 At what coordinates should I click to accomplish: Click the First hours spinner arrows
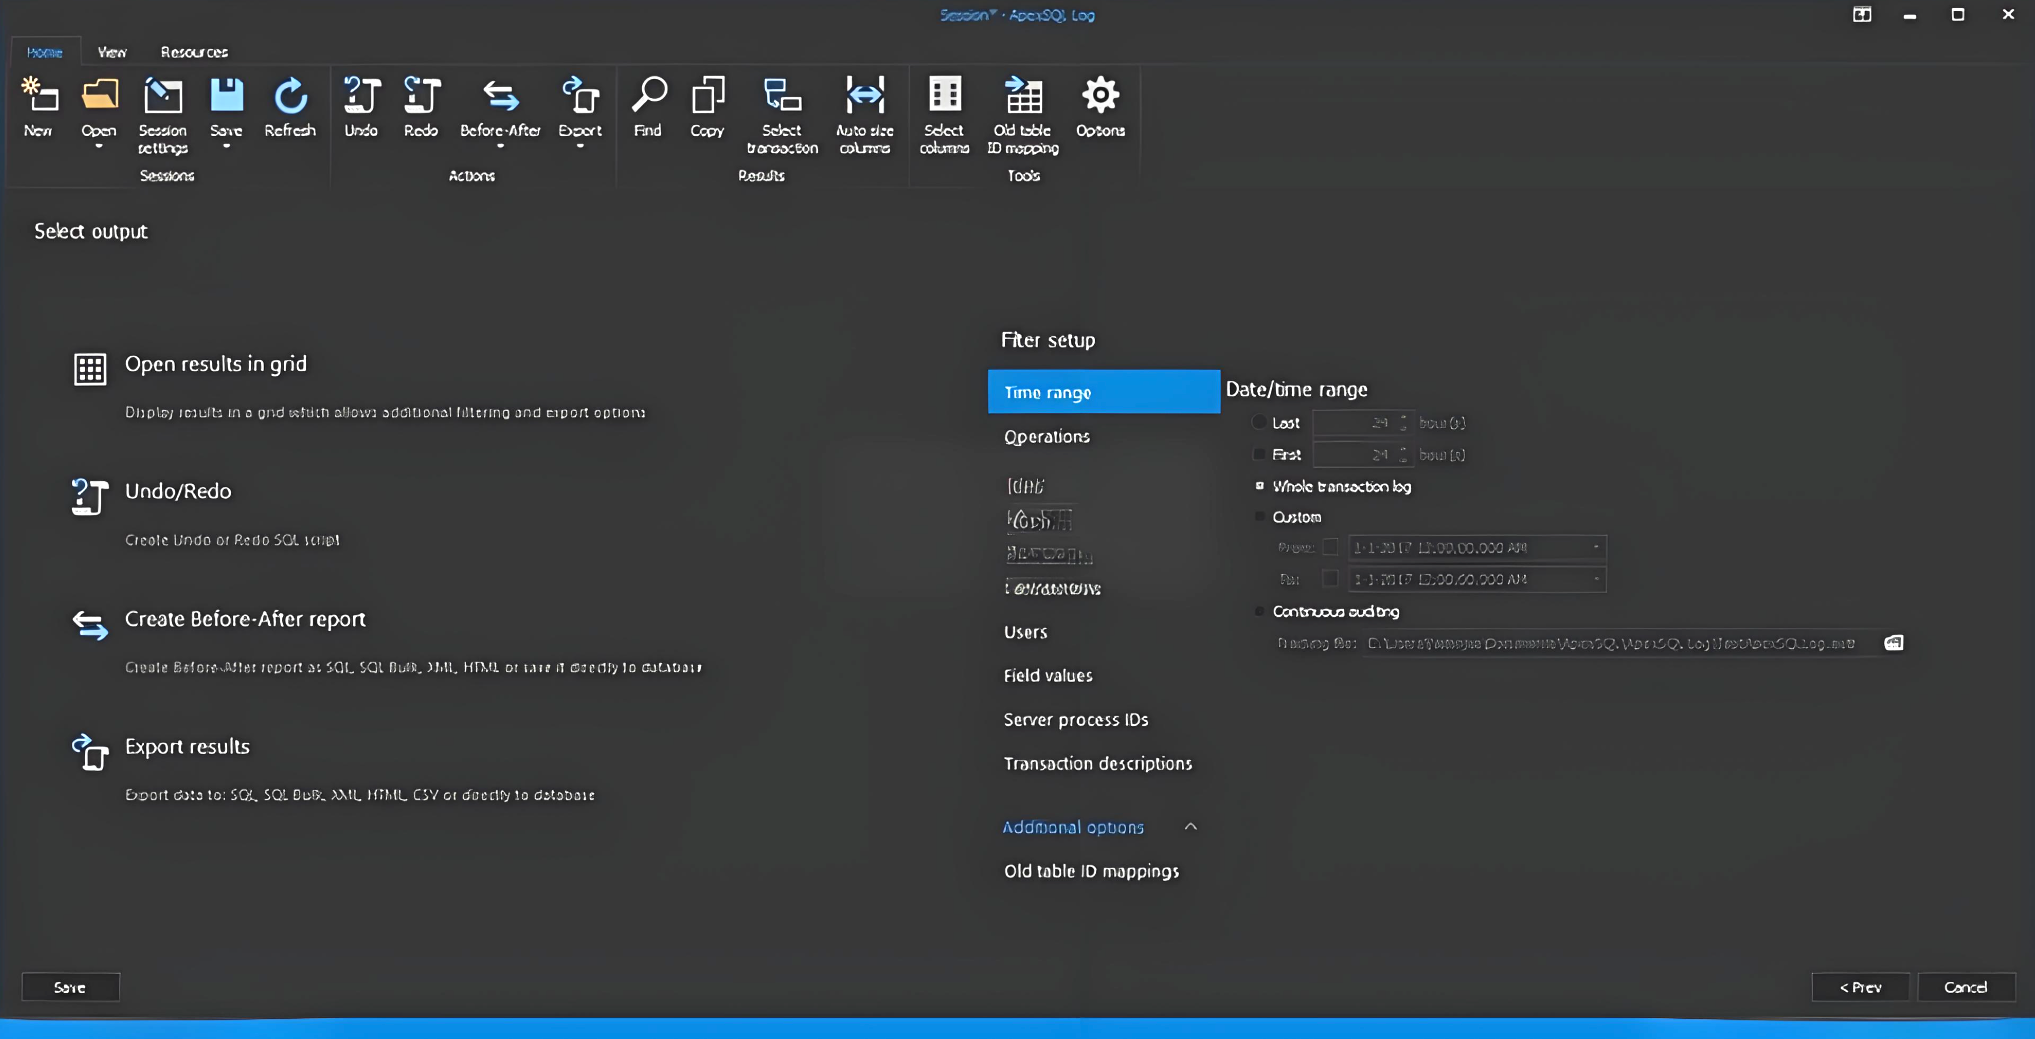pyautogui.click(x=1403, y=455)
